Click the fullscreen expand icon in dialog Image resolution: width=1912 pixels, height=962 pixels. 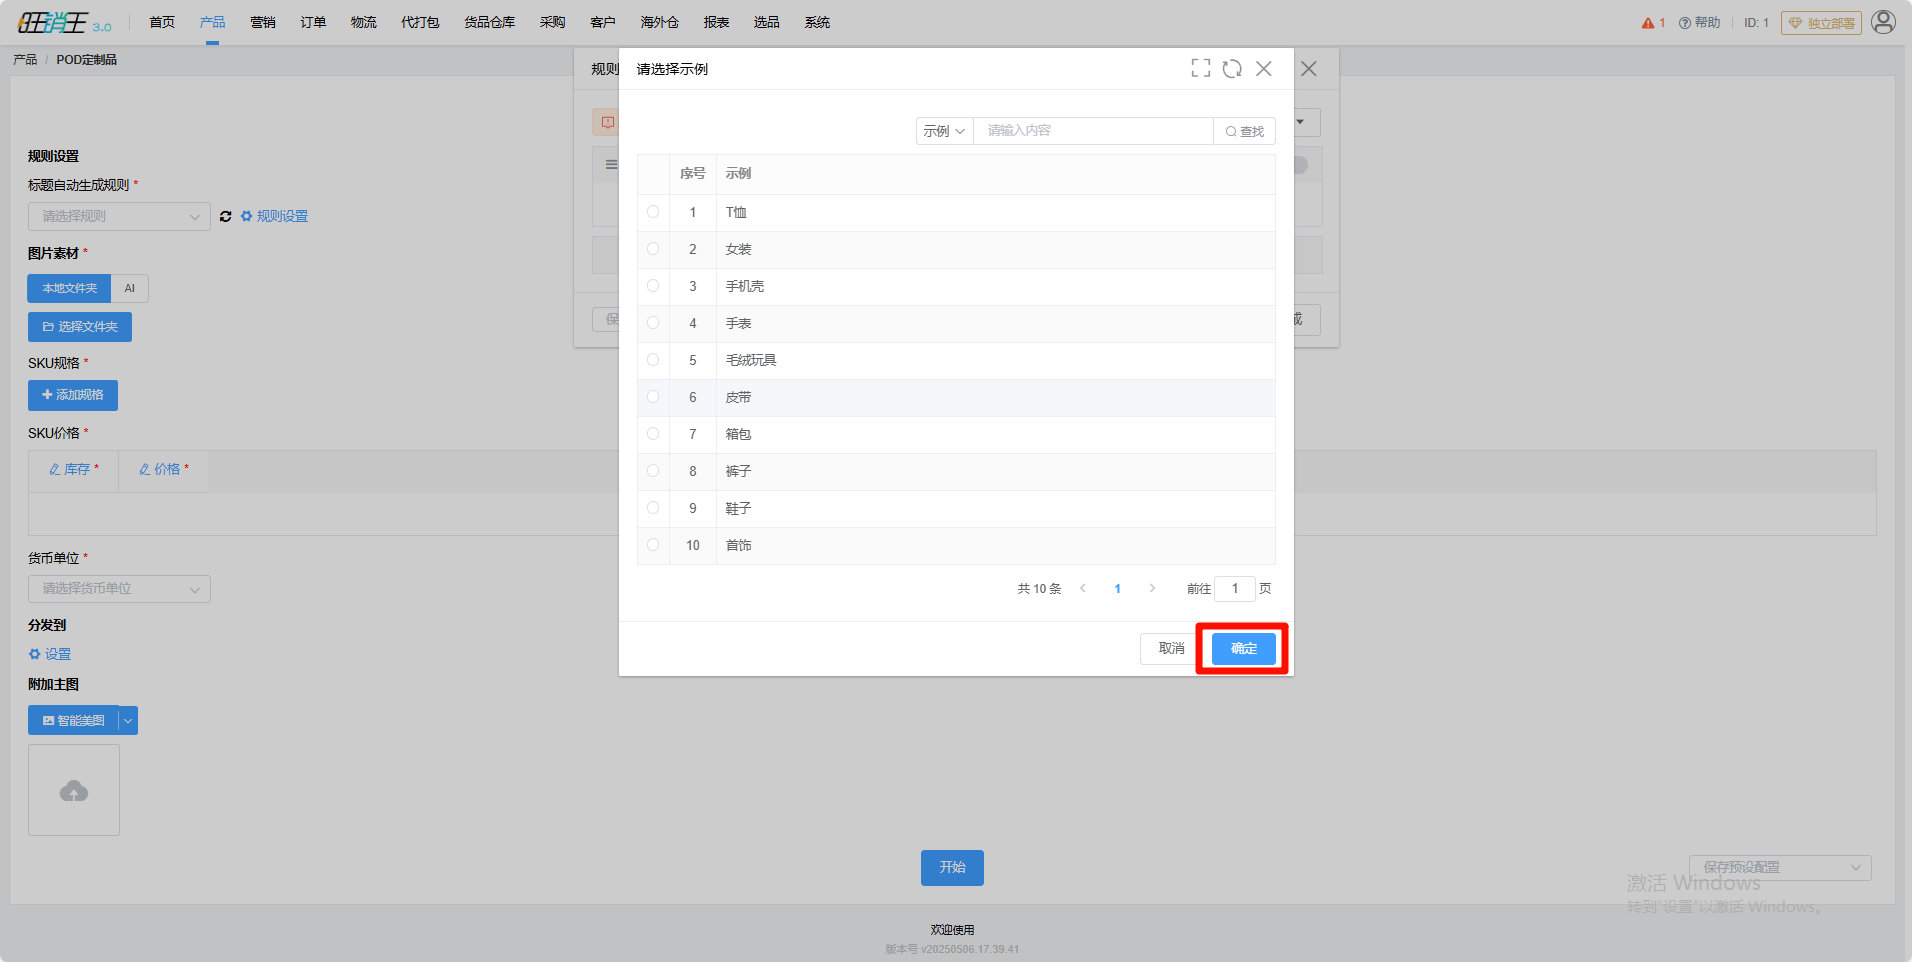(1201, 68)
